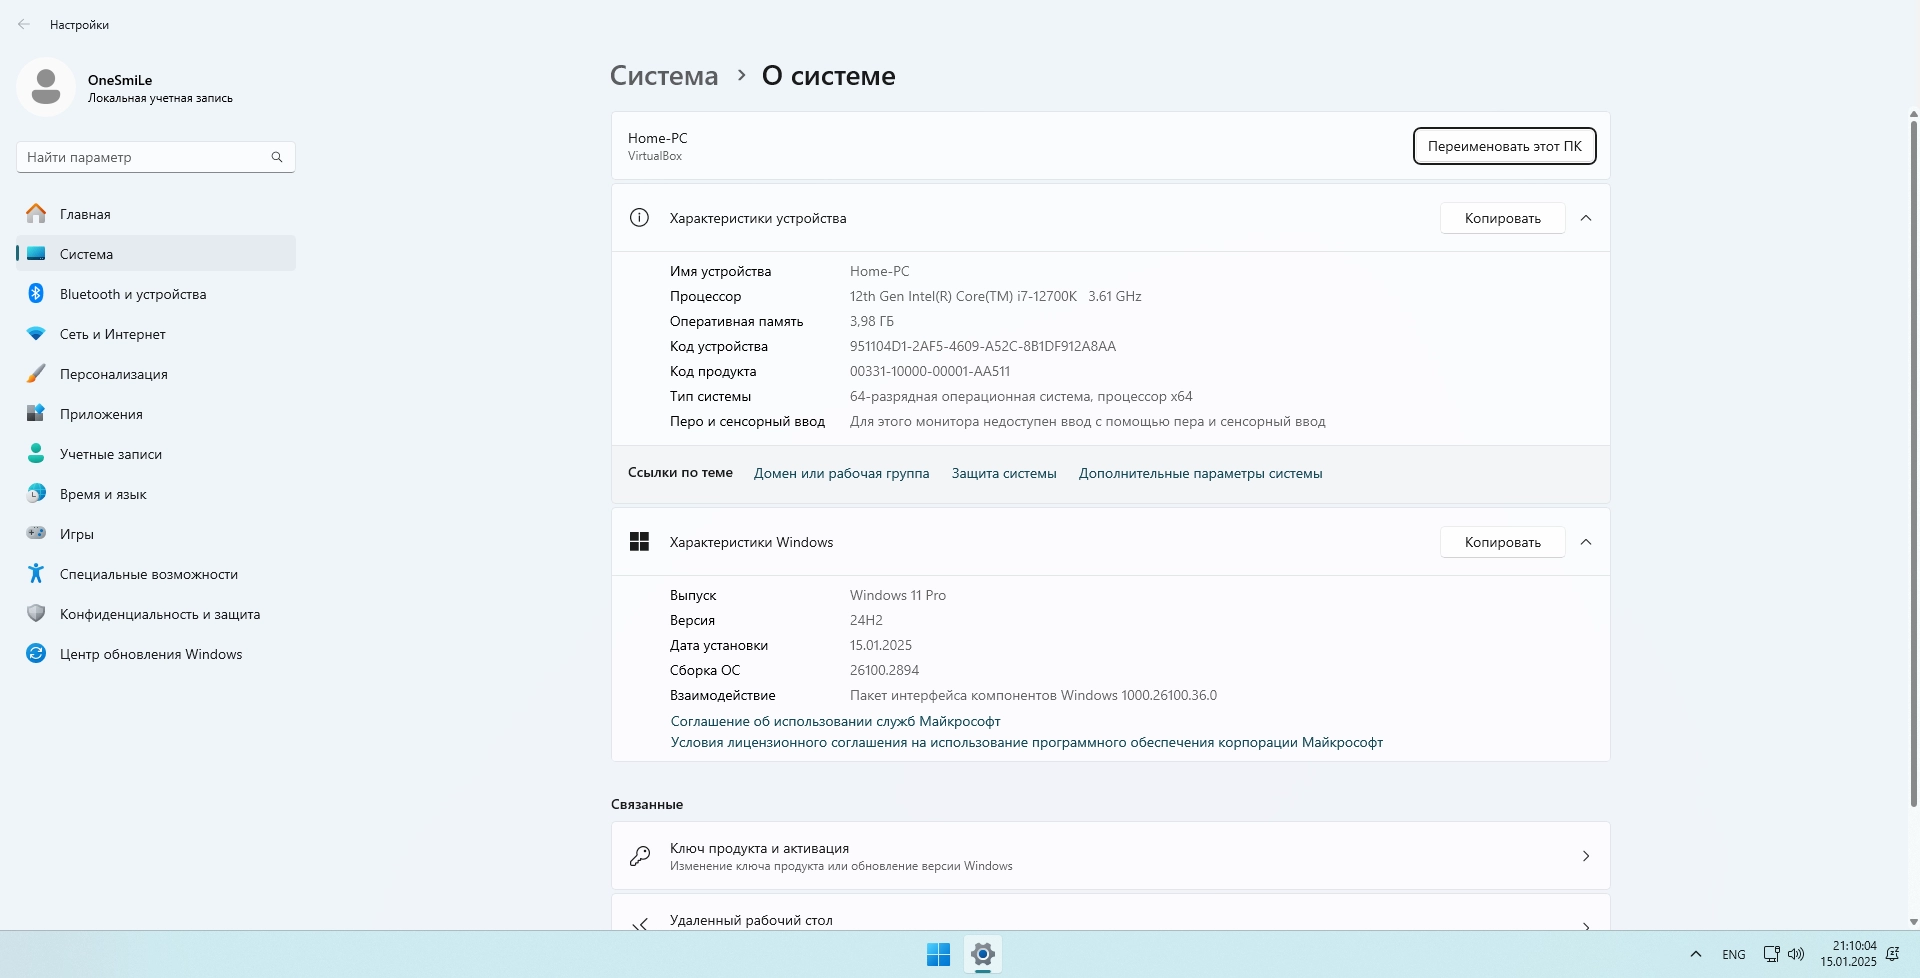This screenshot has height=978, width=1920.
Task: Open the notifications bell icon in tray
Action: click(x=1892, y=954)
